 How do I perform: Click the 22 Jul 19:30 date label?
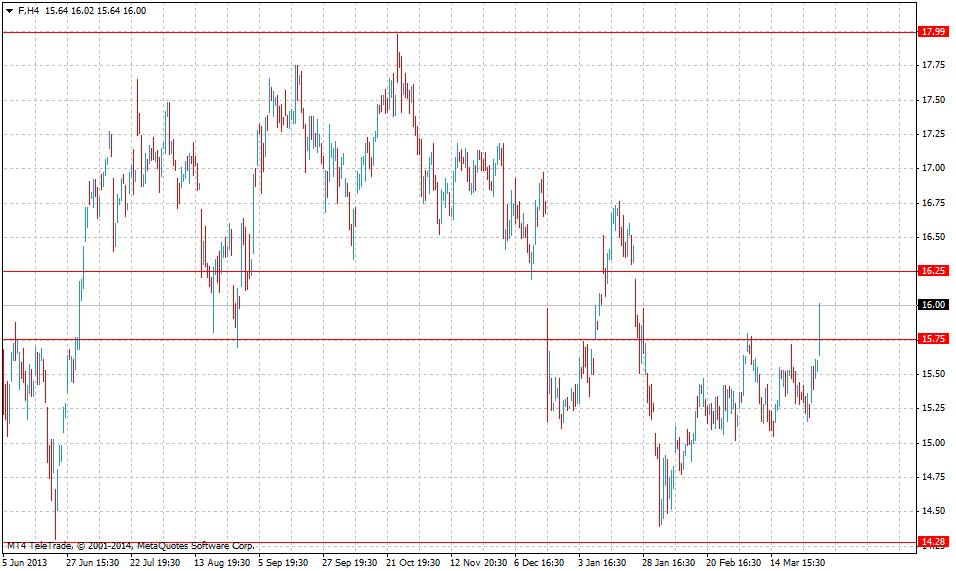(x=155, y=562)
